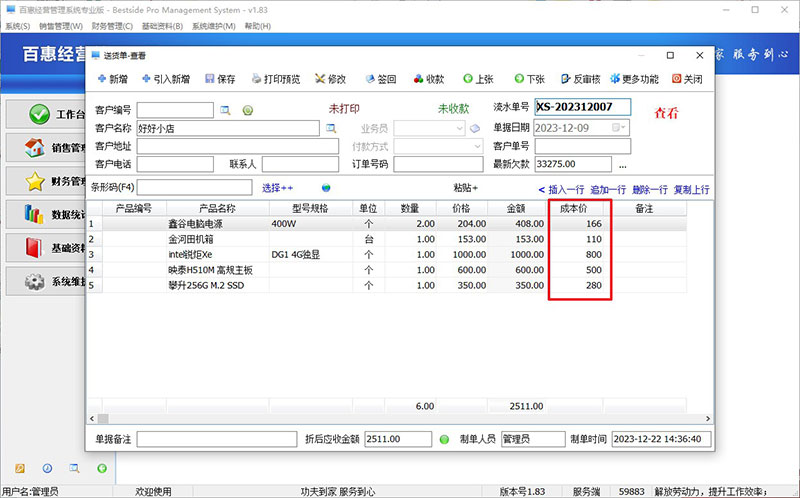Click the 客户编号 input field
Image resolution: width=800 pixels, height=498 pixels.
coord(175,110)
